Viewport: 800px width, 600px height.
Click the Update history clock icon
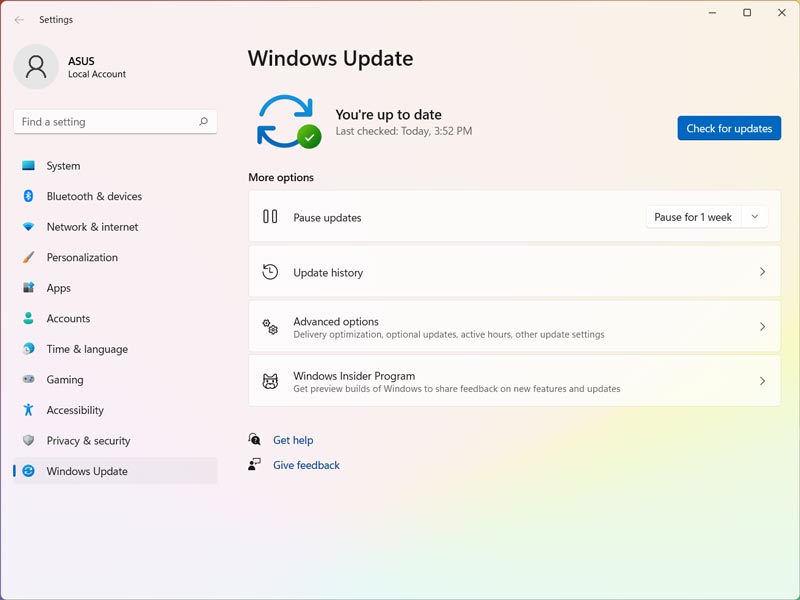pyautogui.click(x=270, y=272)
